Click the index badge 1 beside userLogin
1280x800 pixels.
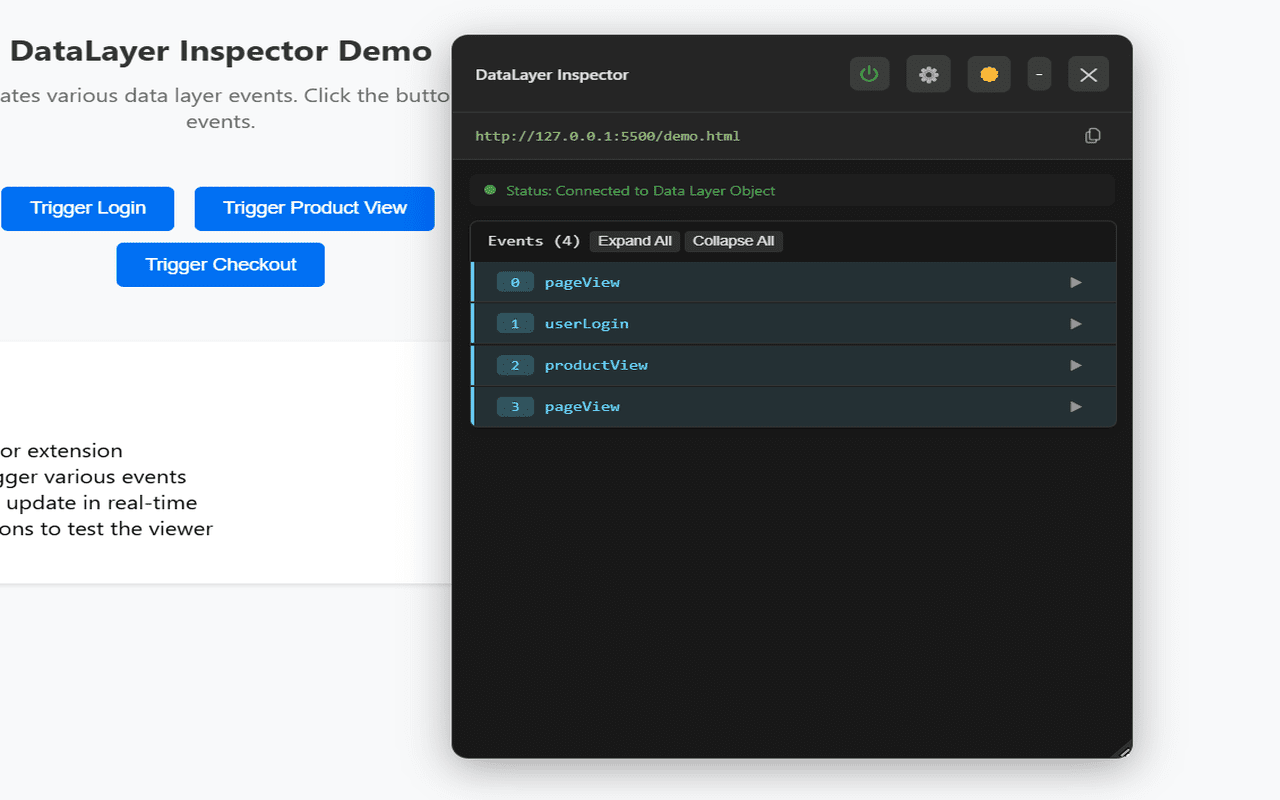[x=515, y=323]
